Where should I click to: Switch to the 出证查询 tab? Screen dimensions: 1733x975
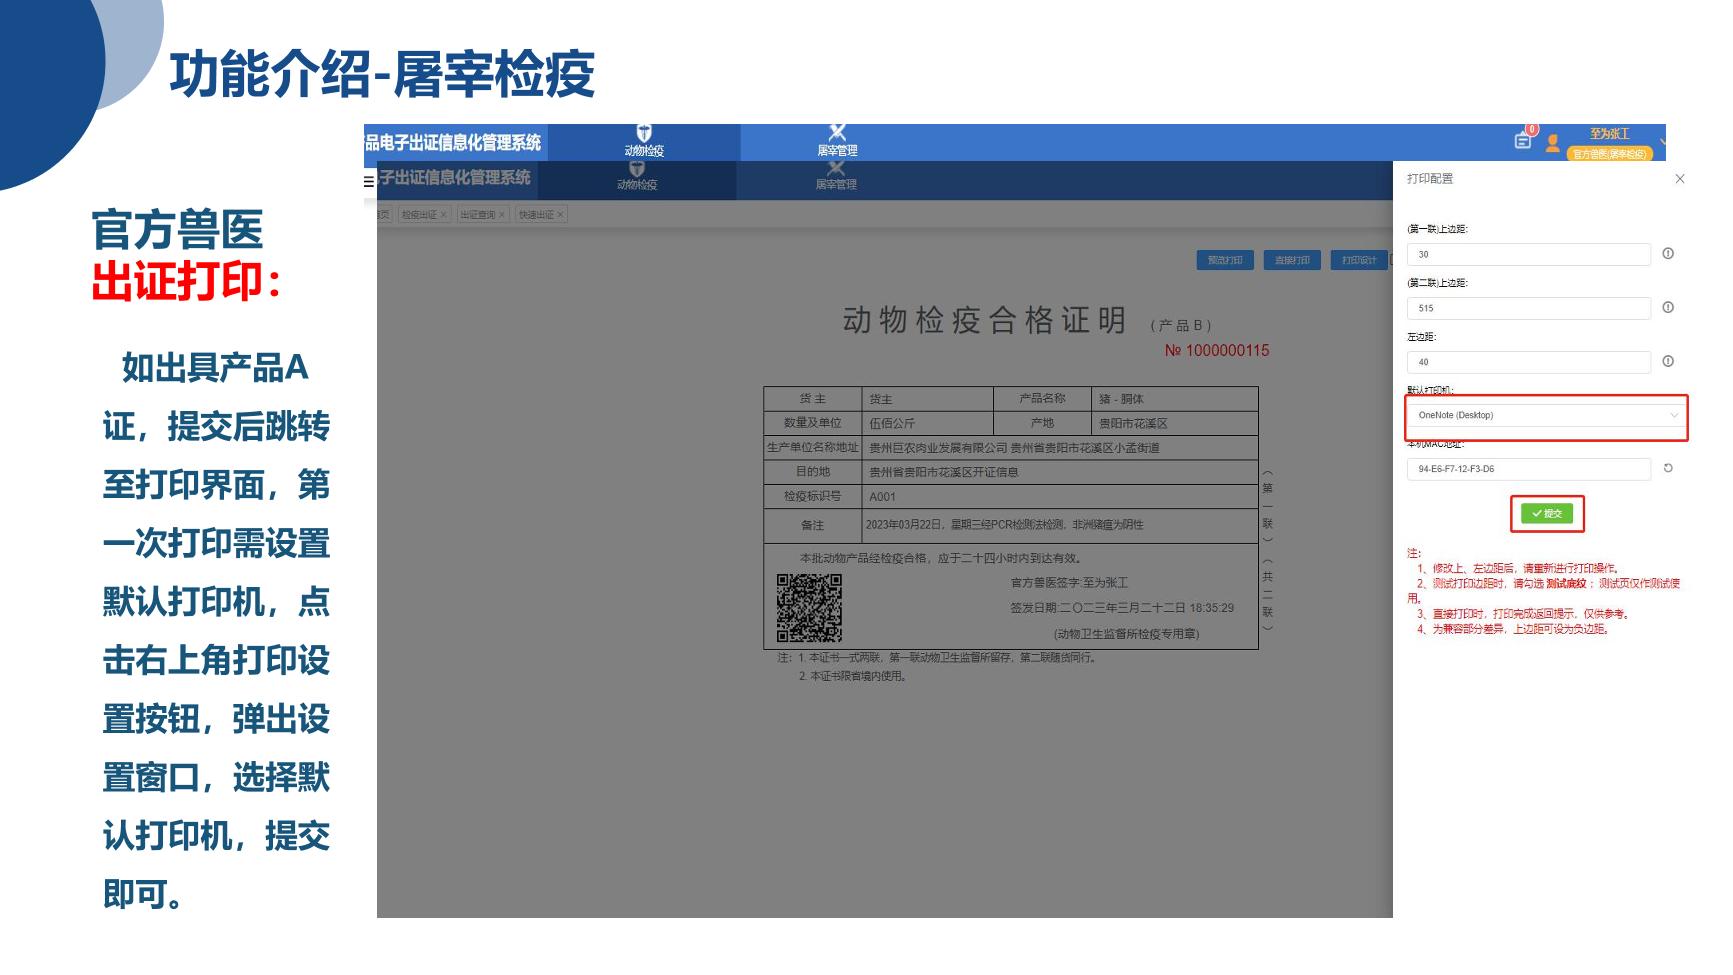click(477, 215)
